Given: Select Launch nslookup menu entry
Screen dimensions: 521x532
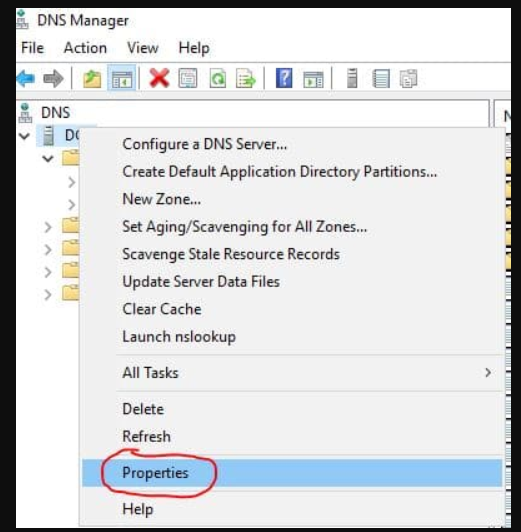Looking at the screenshot, I should click(x=179, y=337).
